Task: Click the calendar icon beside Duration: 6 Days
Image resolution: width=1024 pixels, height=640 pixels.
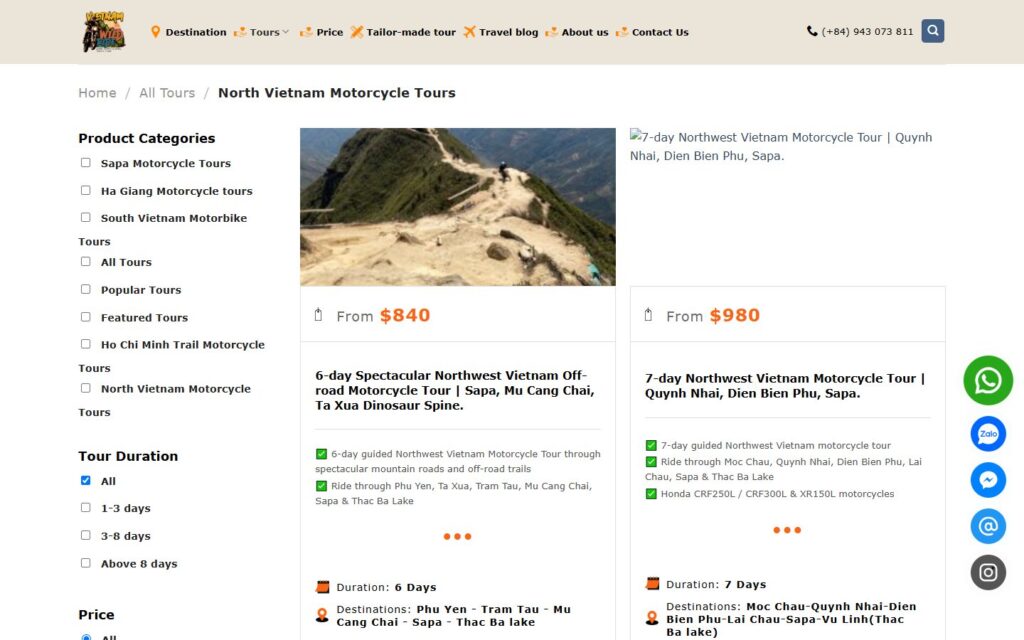Action: click(x=323, y=587)
